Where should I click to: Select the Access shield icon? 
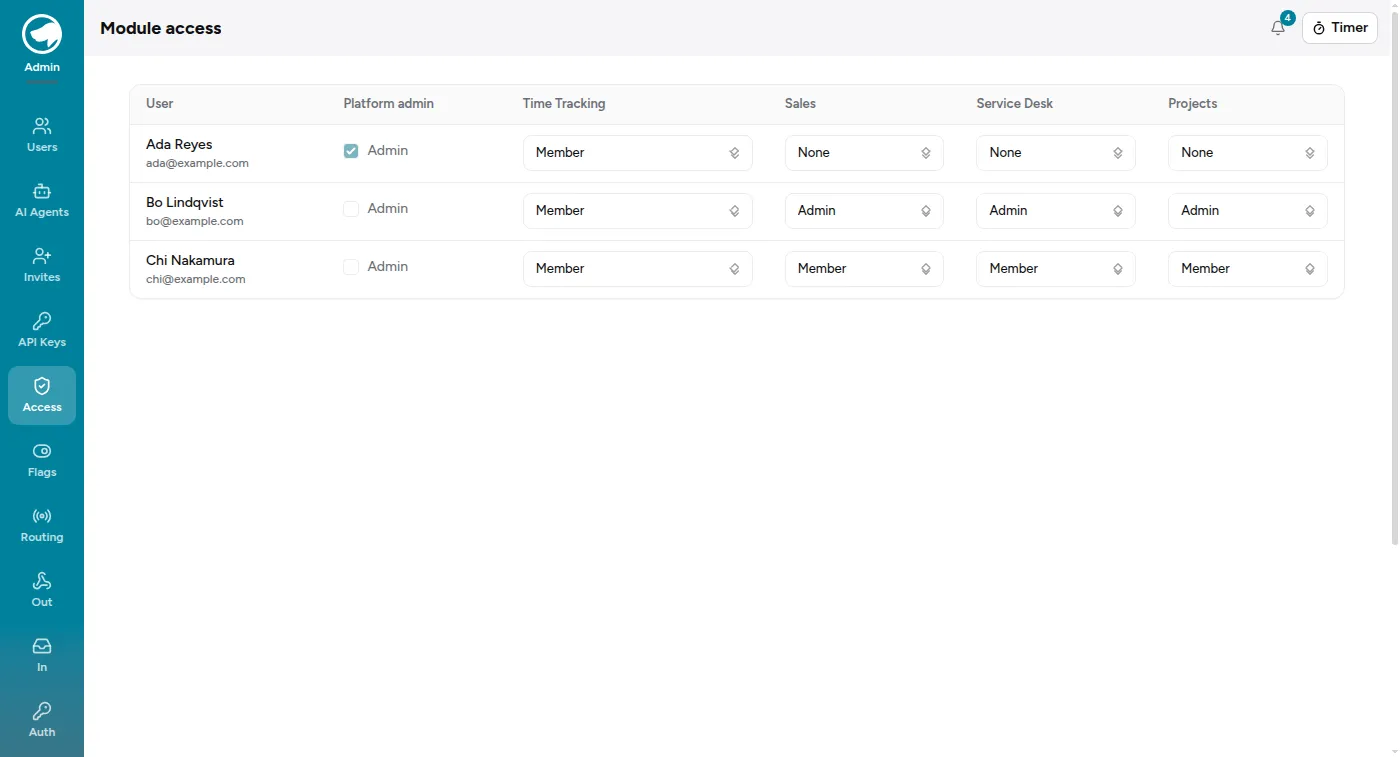coord(42,386)
